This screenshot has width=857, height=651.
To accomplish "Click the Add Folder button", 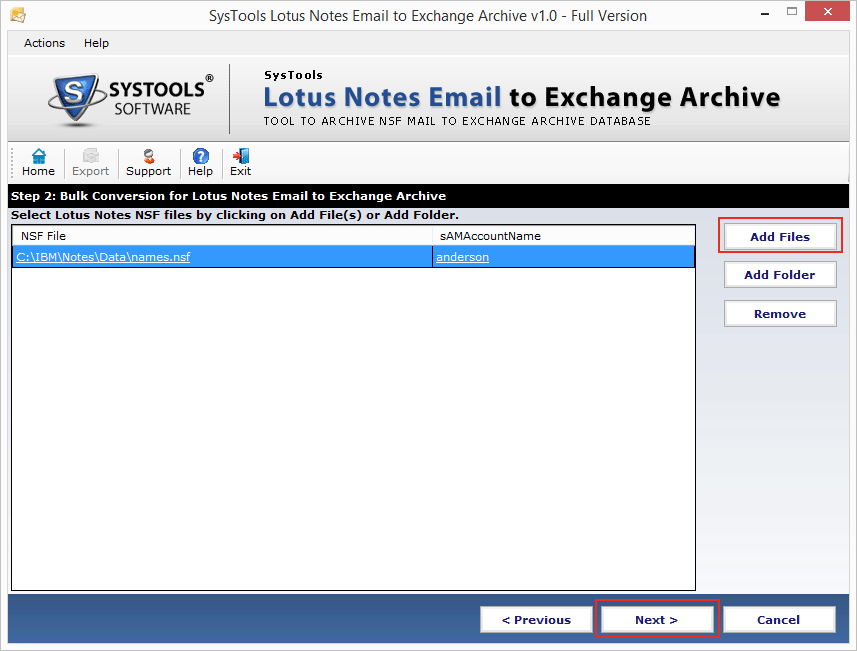I will (x=780, y=275).
